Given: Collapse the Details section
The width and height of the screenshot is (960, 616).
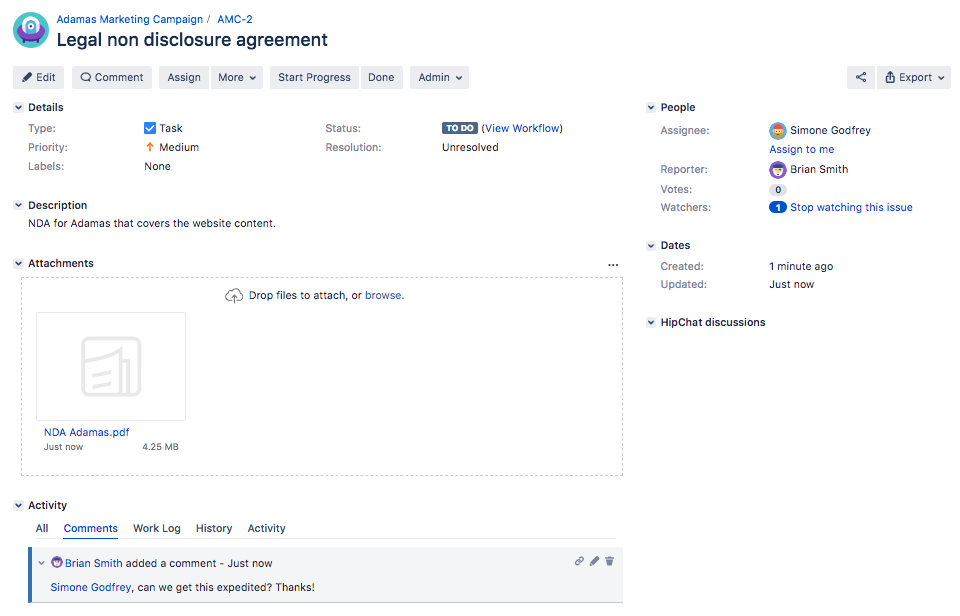Looking at the screenshot, I should [18, 107].
